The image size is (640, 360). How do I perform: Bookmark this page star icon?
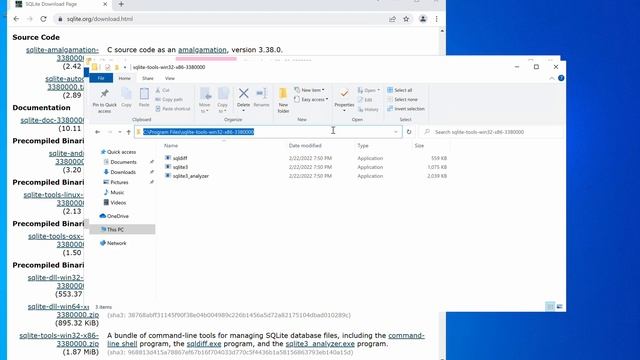[406, 19]
